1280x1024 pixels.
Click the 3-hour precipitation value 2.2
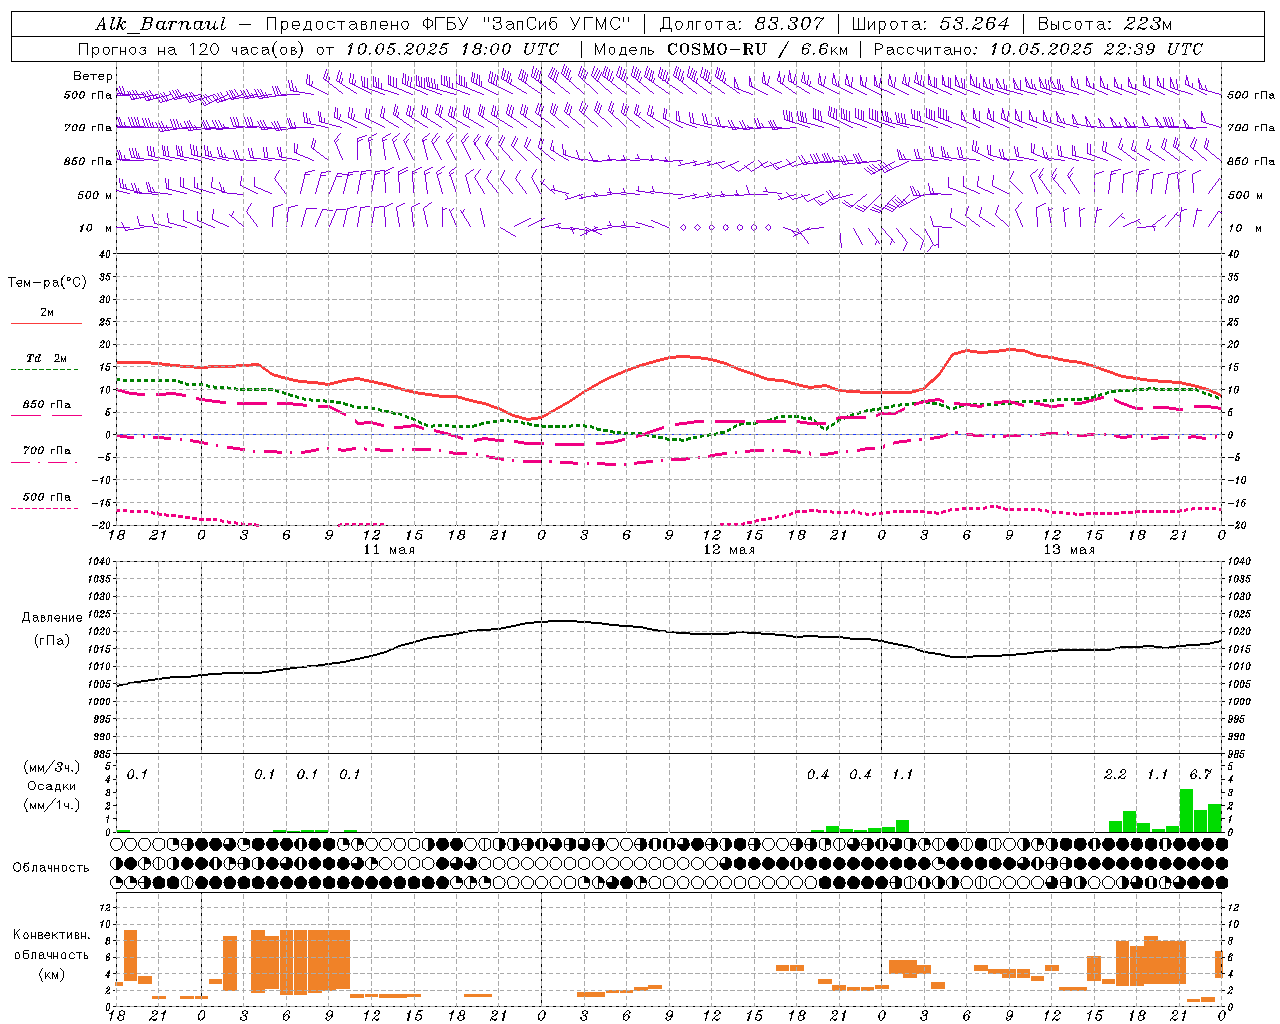pos(1115,774)
